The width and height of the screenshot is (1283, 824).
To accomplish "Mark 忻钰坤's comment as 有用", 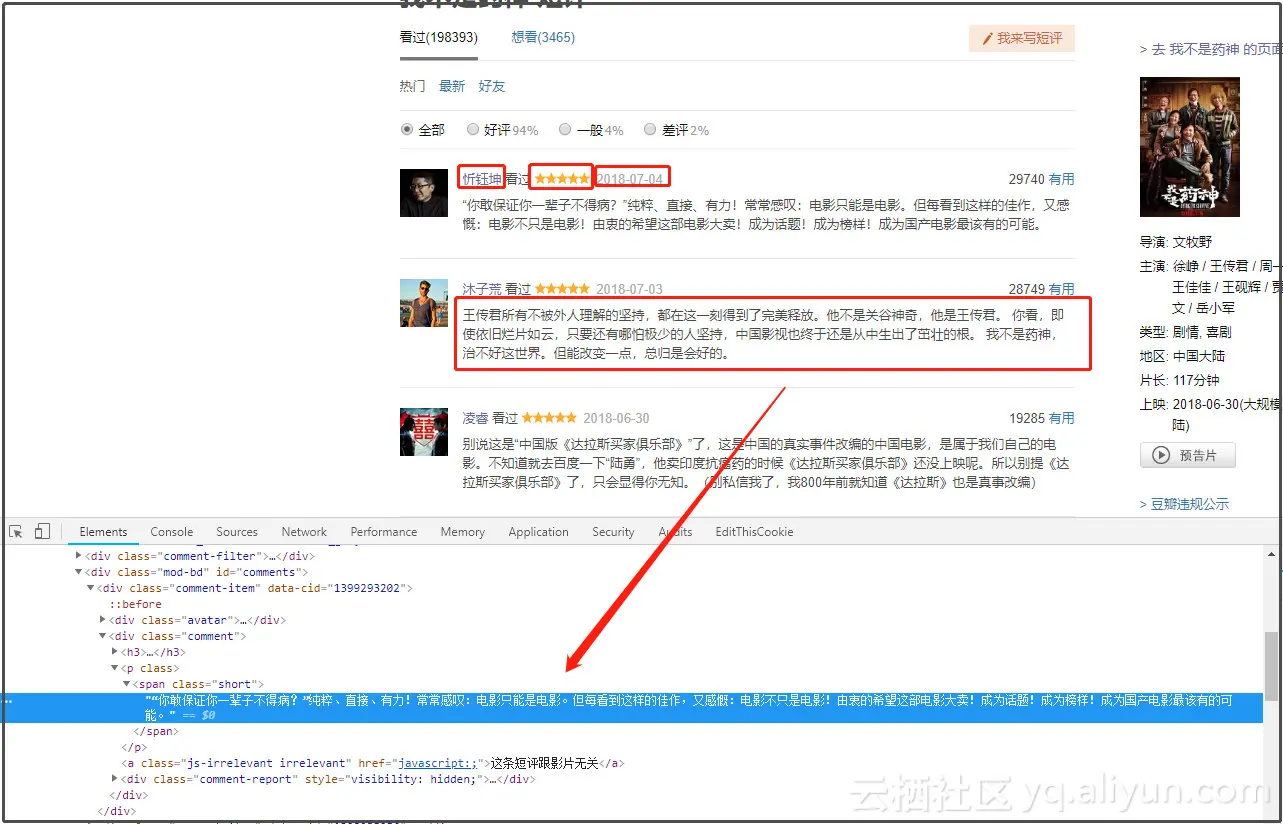I will 1061,178.
